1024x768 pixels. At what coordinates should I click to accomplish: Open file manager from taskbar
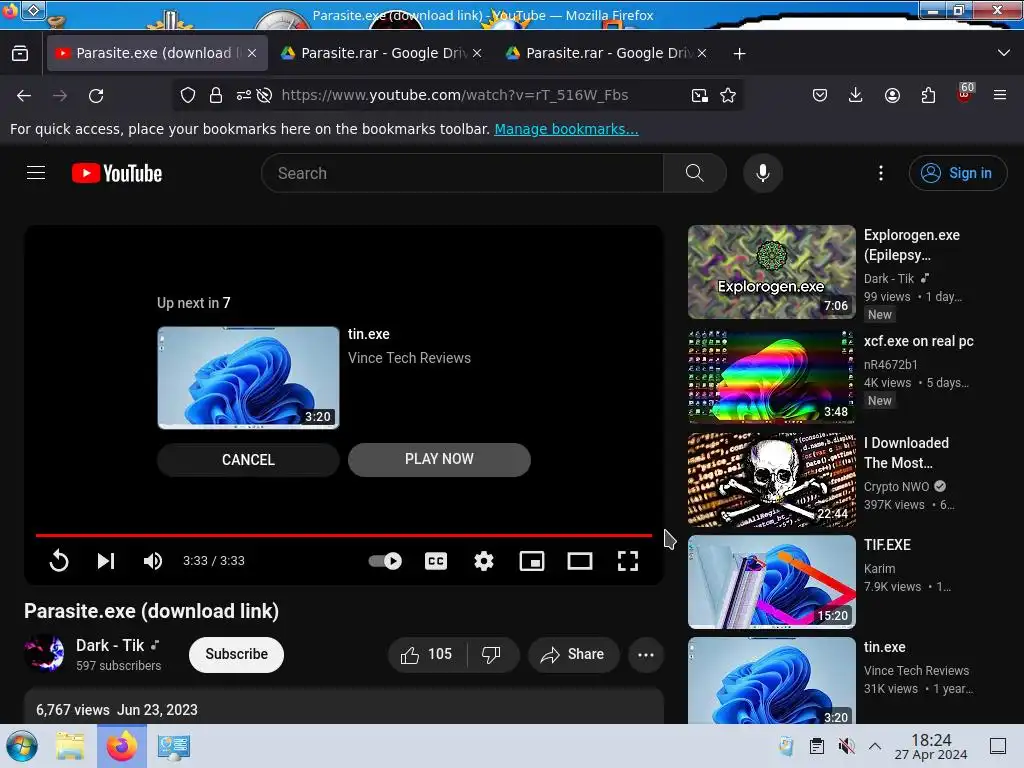pyautogui.click(x=70, y=746)
